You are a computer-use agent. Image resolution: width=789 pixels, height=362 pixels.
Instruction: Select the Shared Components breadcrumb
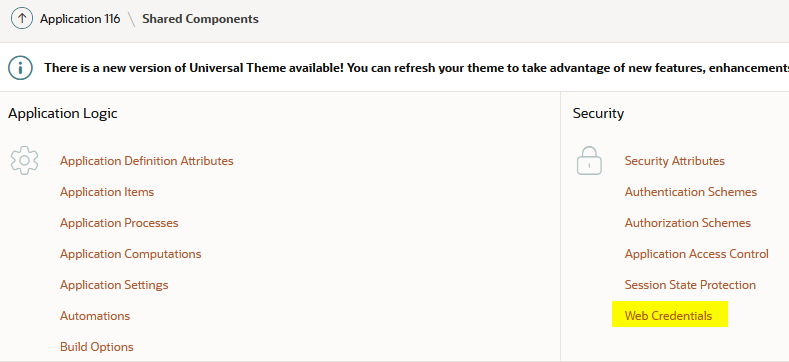coord(200,19)
